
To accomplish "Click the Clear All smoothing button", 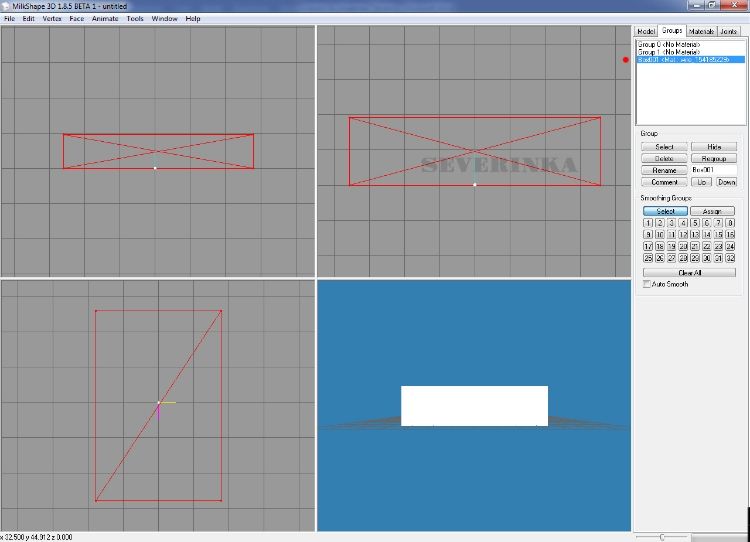I will click(x=689, y=272).
